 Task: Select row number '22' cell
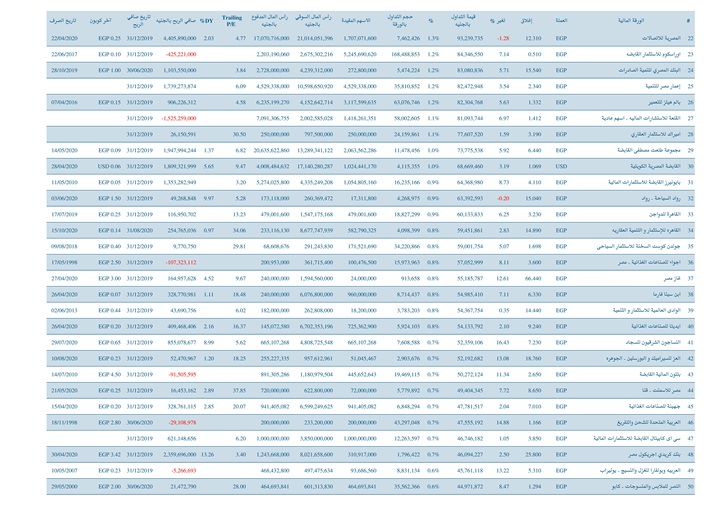point(691,39)
